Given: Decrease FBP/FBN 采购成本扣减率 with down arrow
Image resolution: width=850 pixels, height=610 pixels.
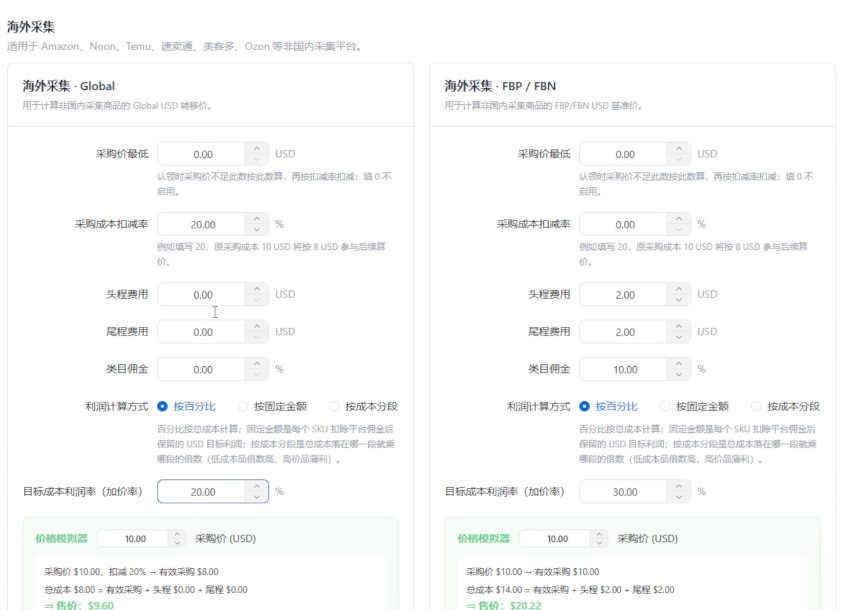Looking at the screenshot, I should (679, 230).
